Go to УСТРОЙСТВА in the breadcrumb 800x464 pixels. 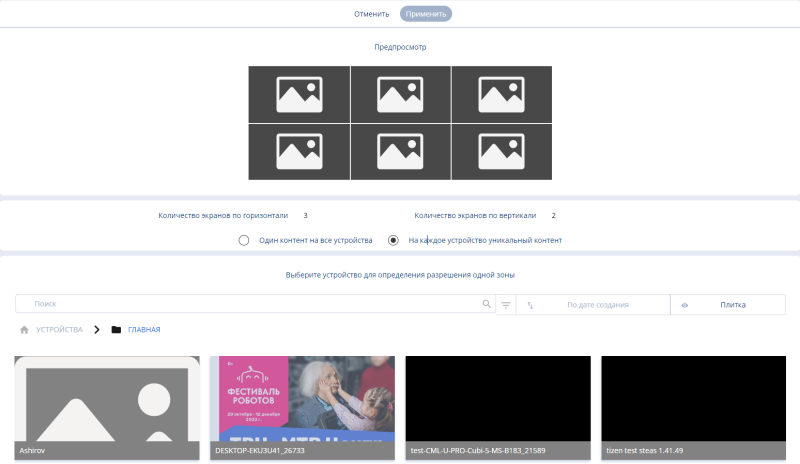(x=59, y=329)
